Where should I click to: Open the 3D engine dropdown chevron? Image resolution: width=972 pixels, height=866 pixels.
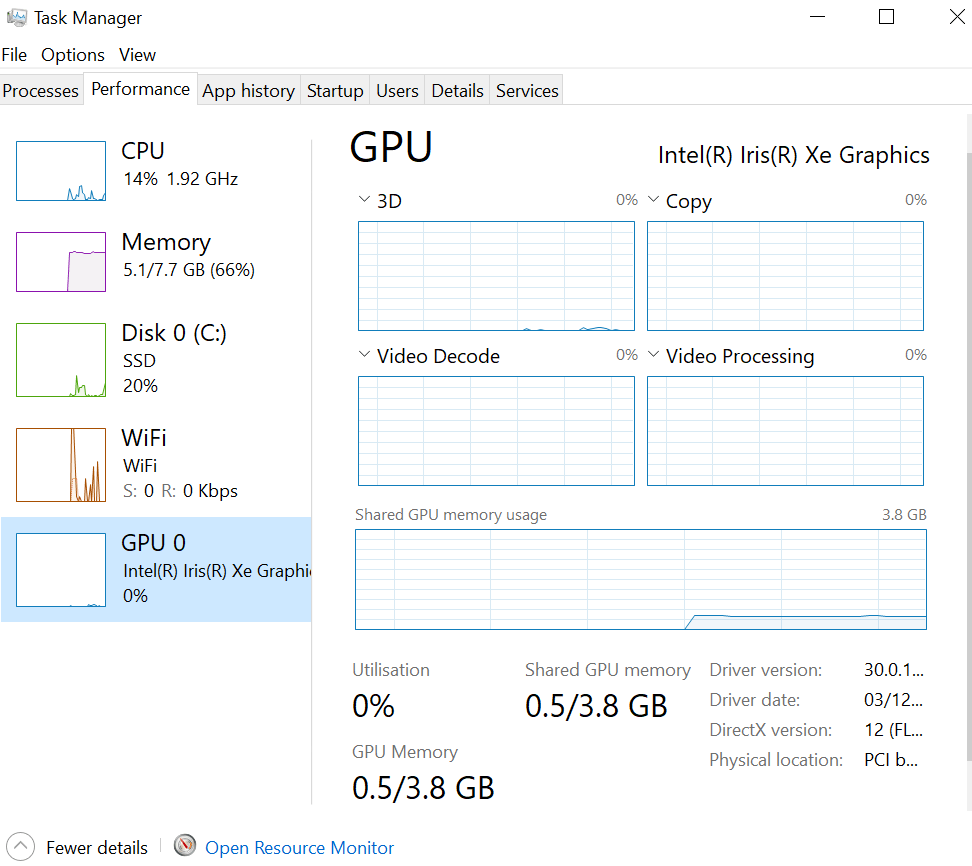tap(364, 200)
